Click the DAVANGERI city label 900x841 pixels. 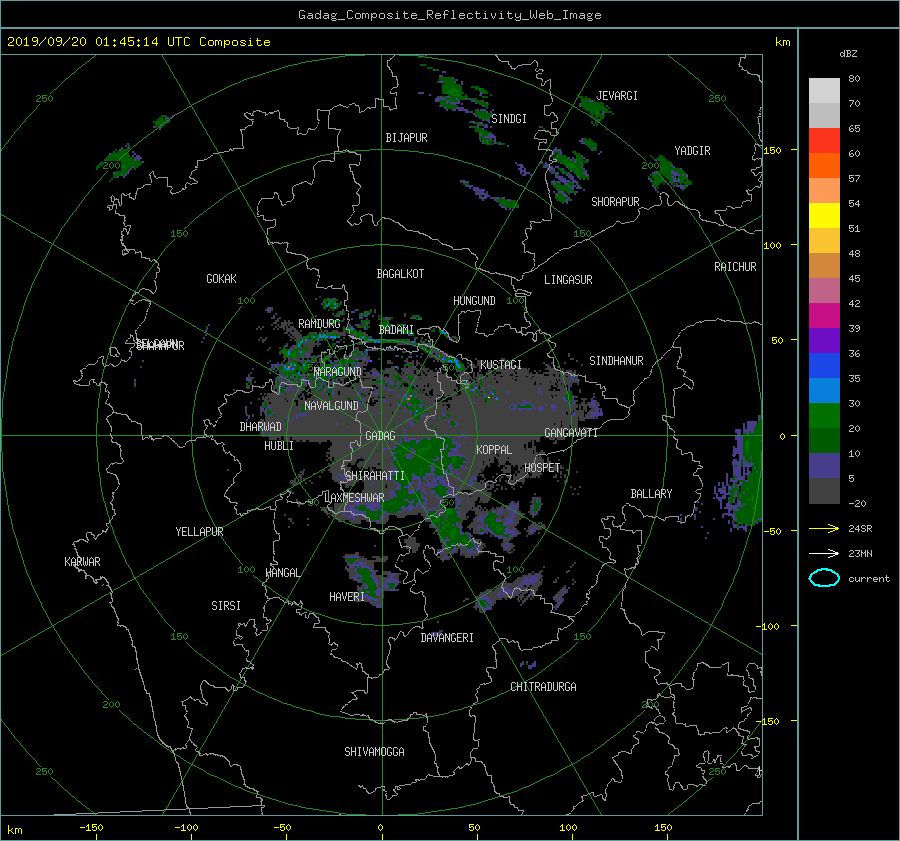(x=447, y=638)
